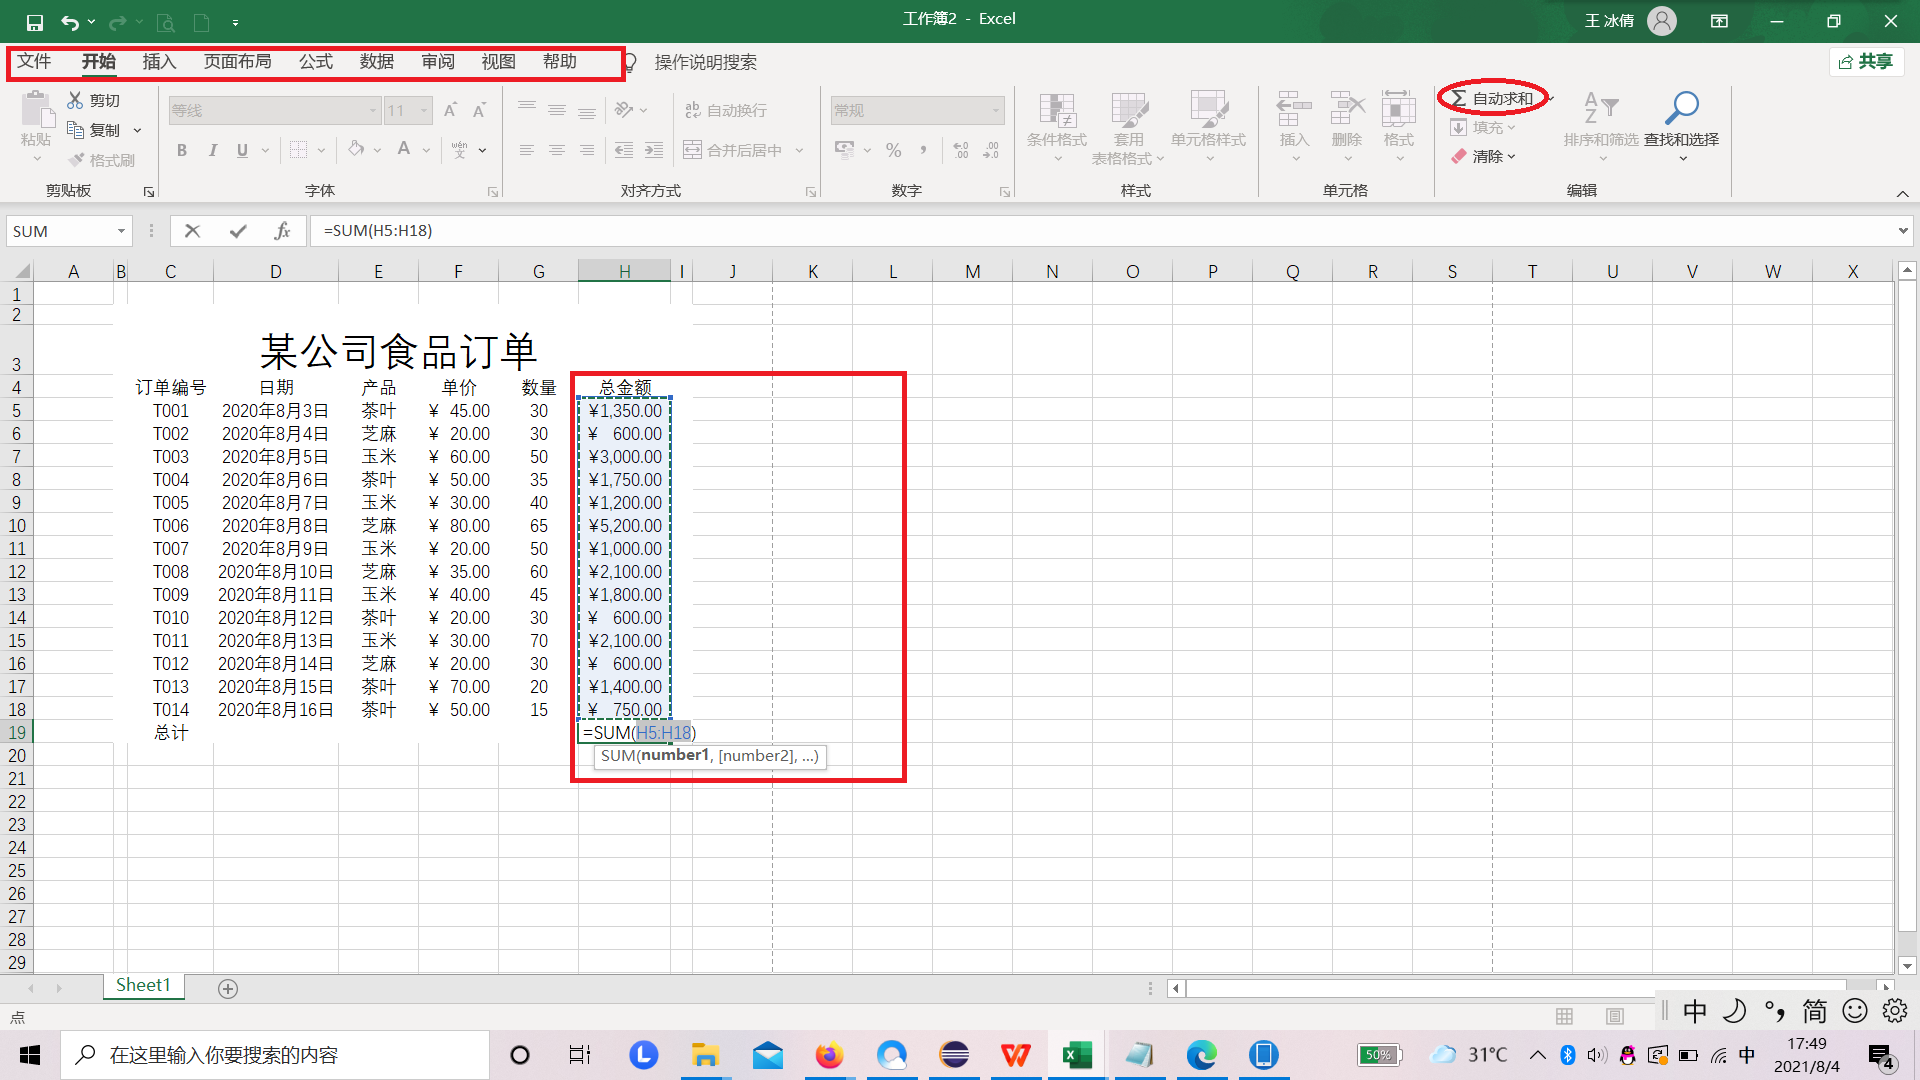Click the percent style icon
The width and height of the screenshot is (1920, 1080).
(894, 150)
